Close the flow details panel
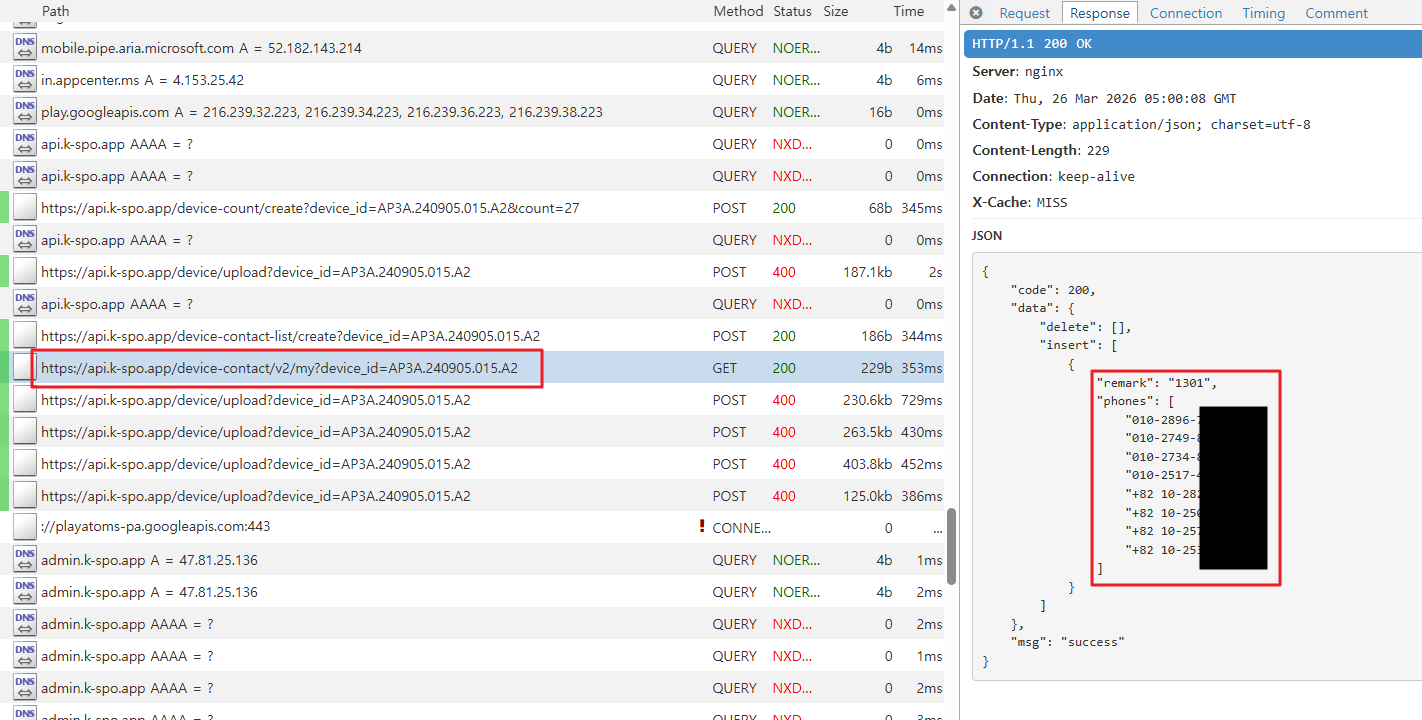This screenshot has height=720, width=1422. point(976,13)
